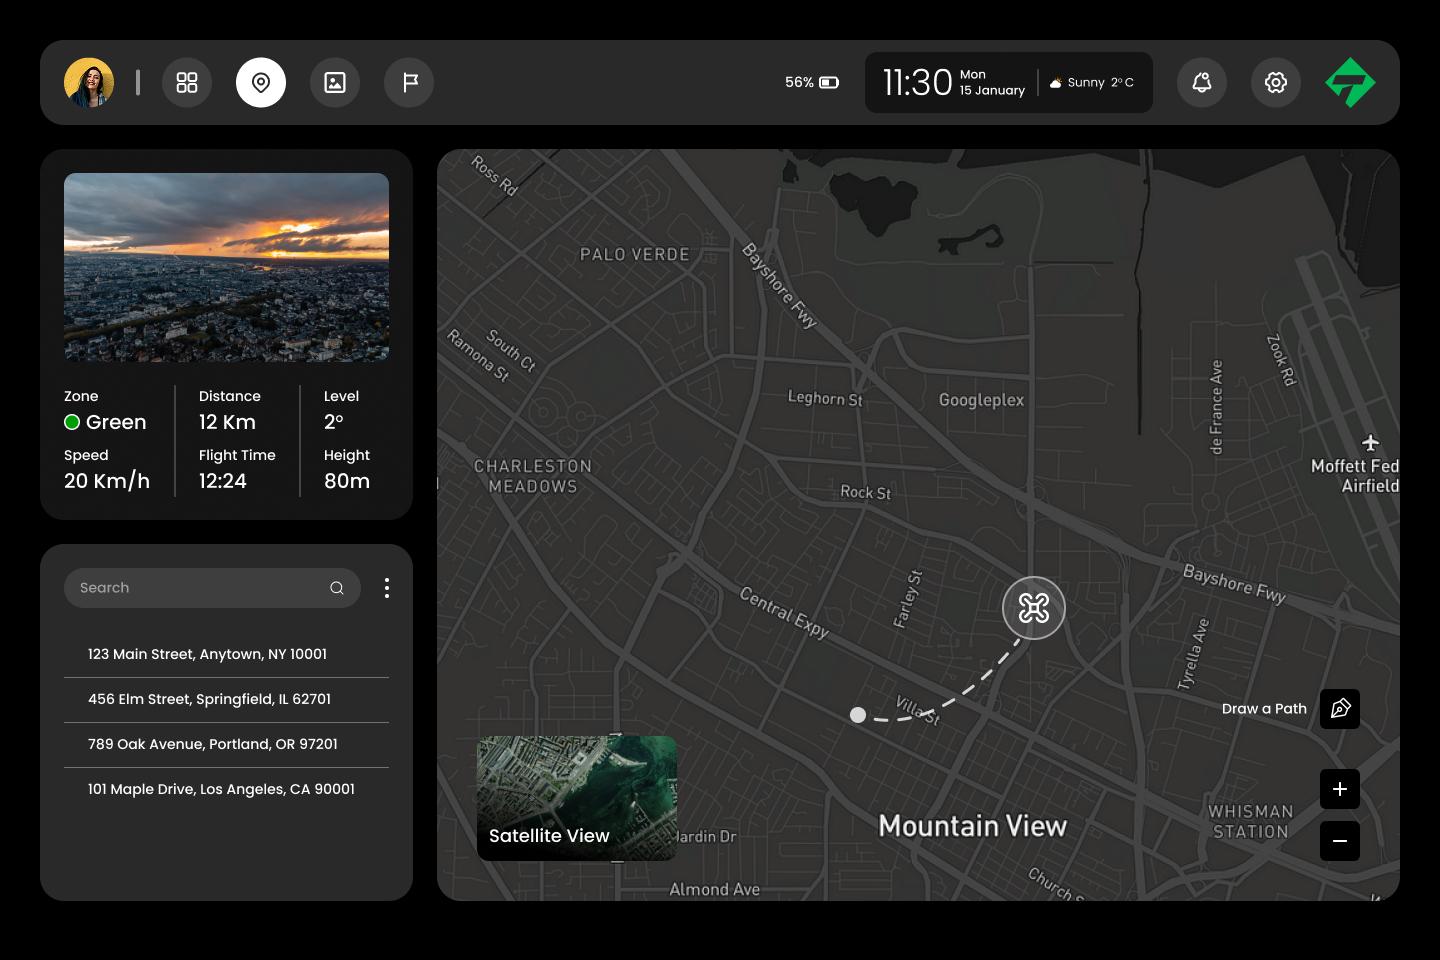Viewport: 1440px width, 960px height.
Task: Click the flight path start point
Action: [858, 715]
